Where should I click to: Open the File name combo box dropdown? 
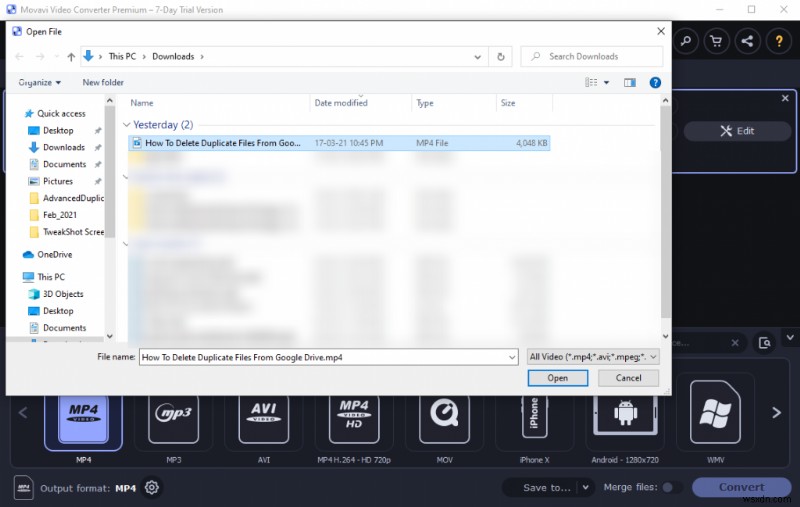(x=512, y=358)
